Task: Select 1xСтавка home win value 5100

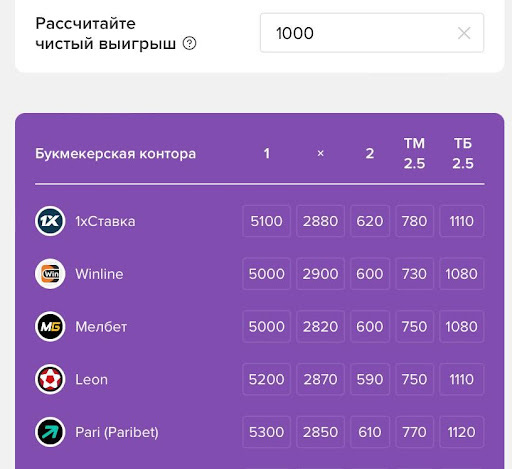Action: (x=266, y=221)
